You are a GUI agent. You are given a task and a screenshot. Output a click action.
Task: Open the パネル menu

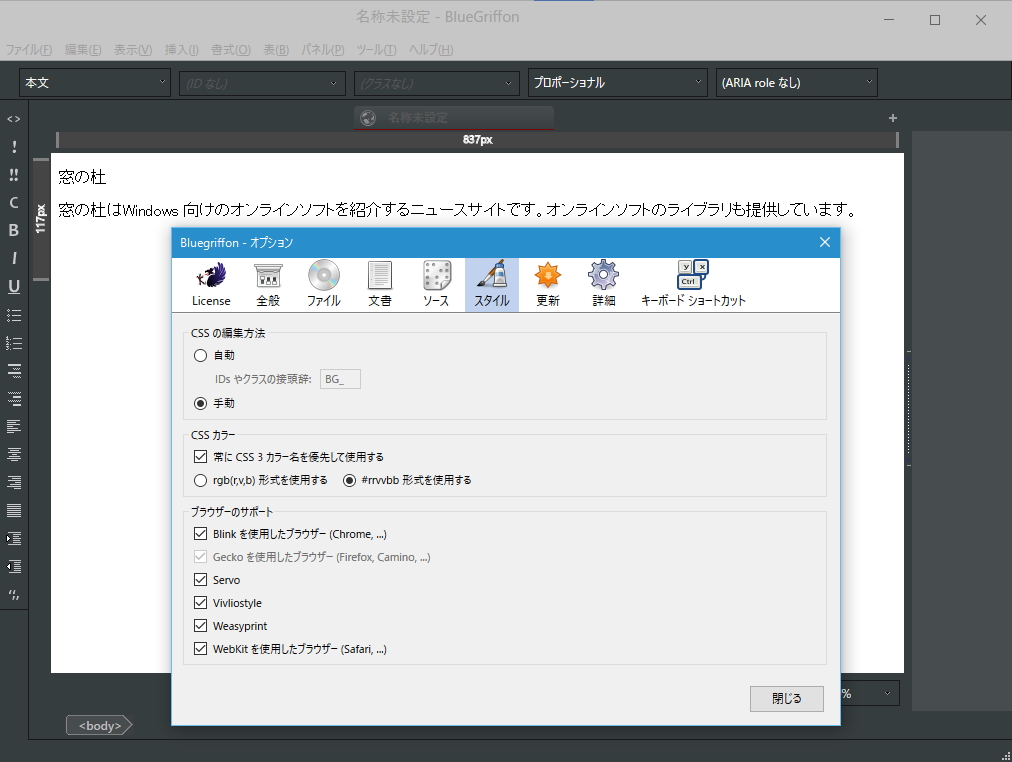[323, 50]
